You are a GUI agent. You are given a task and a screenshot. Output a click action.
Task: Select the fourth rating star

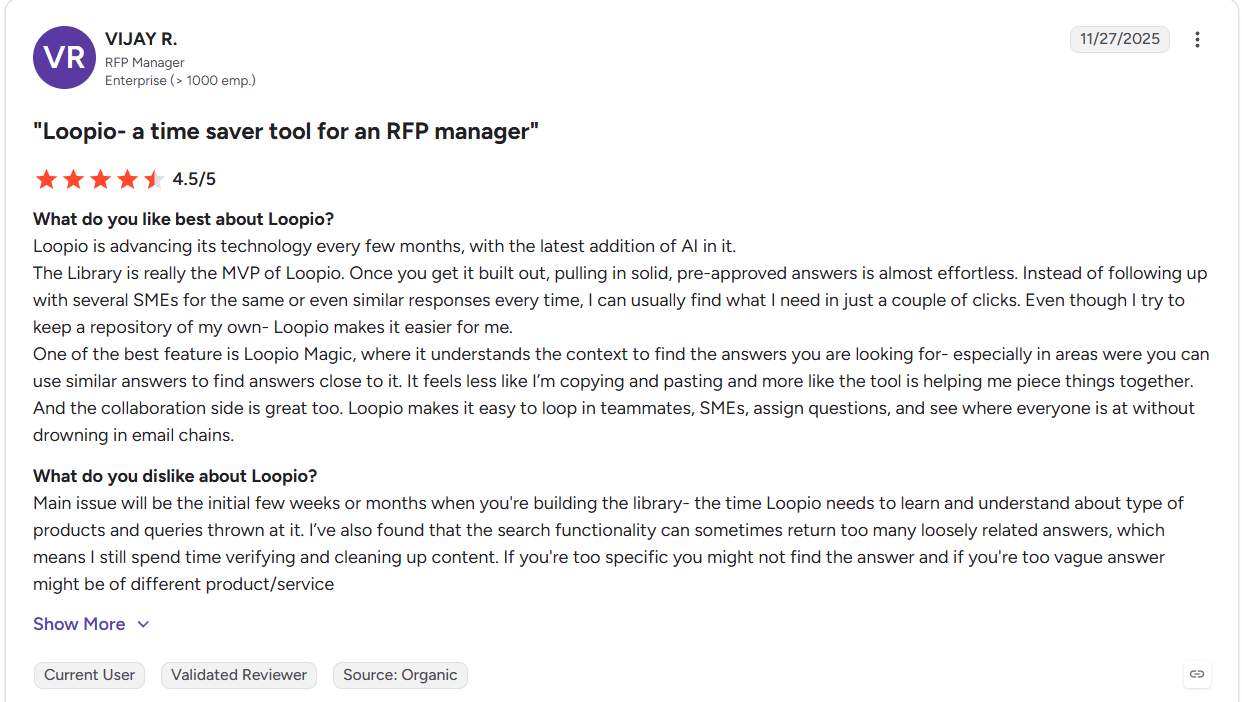pyautogui.click(x=127, y=180)
